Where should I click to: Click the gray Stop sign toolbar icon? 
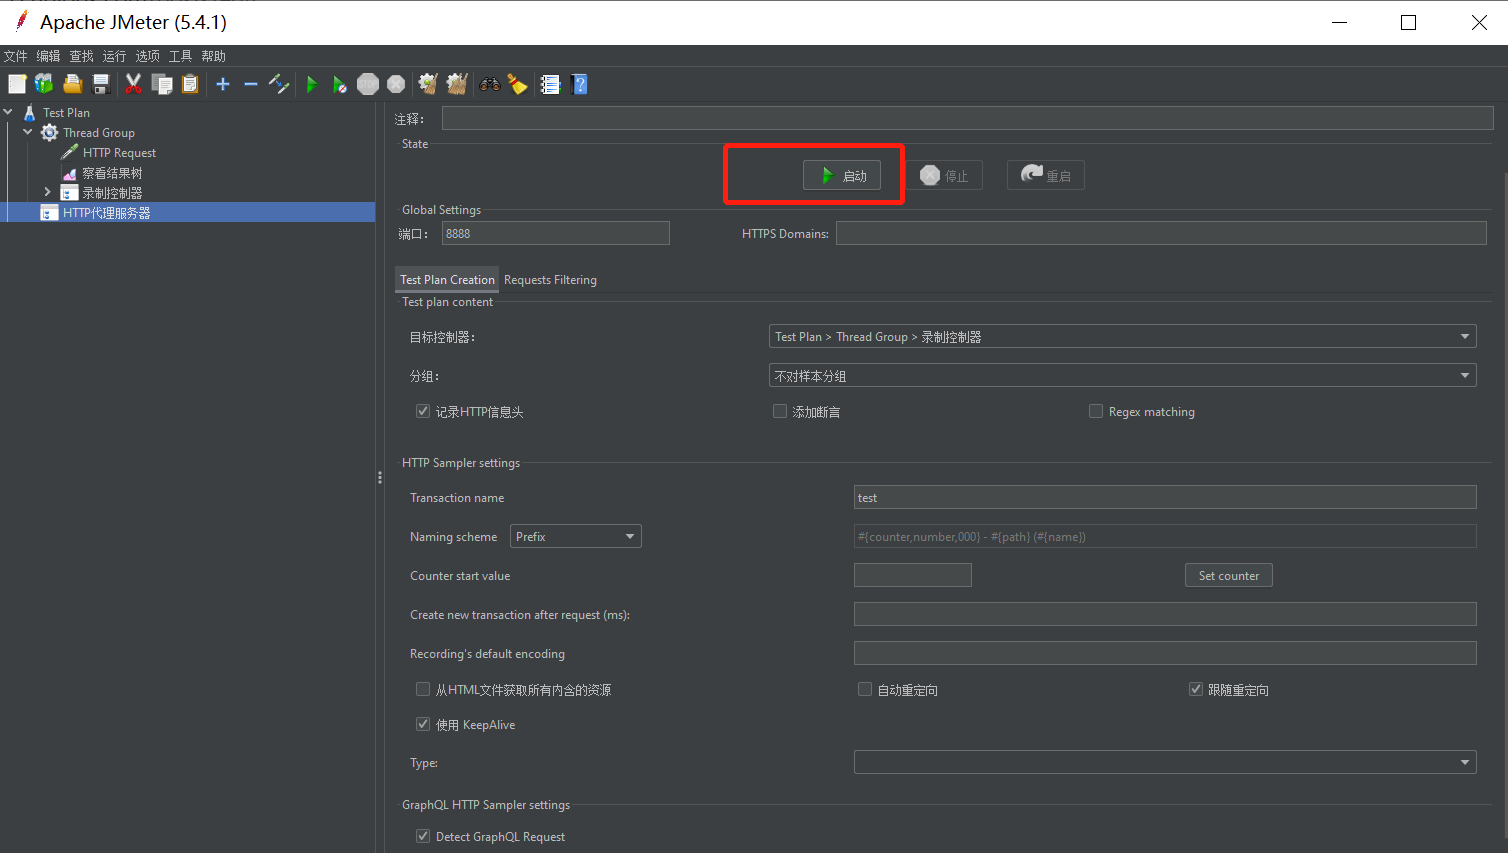[368, 85]
